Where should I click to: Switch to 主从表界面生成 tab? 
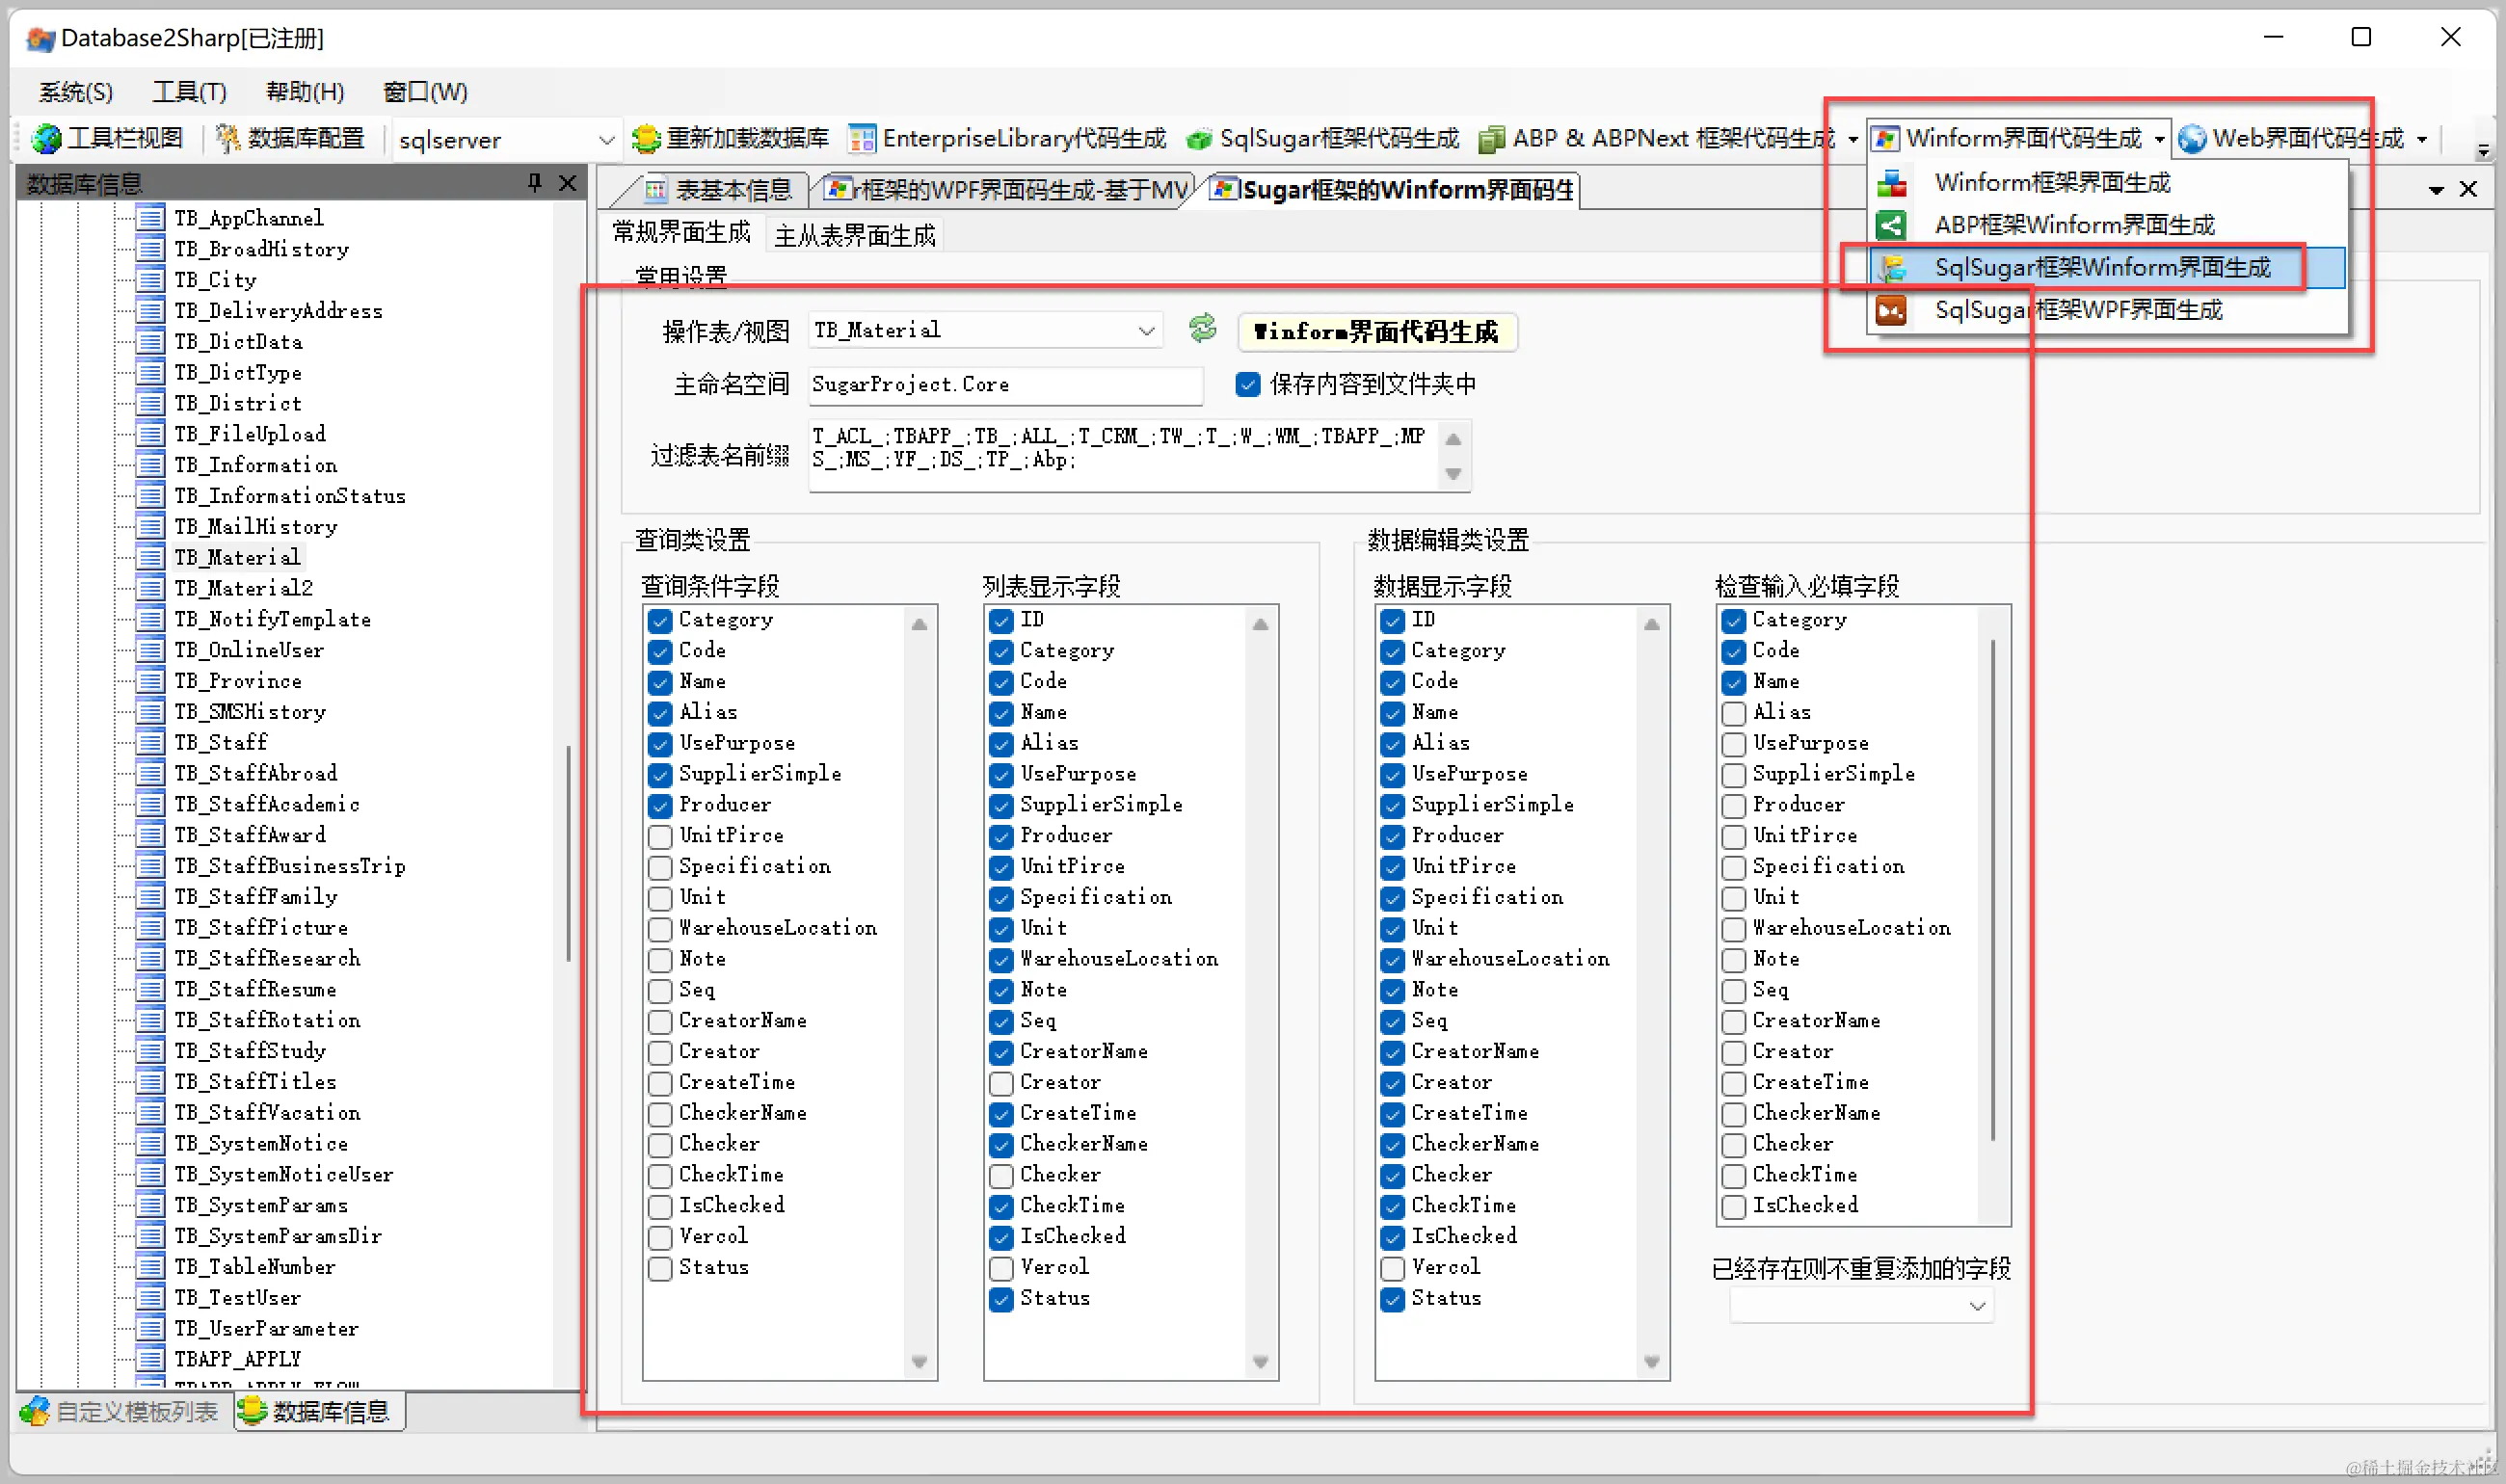click(854, 235)
